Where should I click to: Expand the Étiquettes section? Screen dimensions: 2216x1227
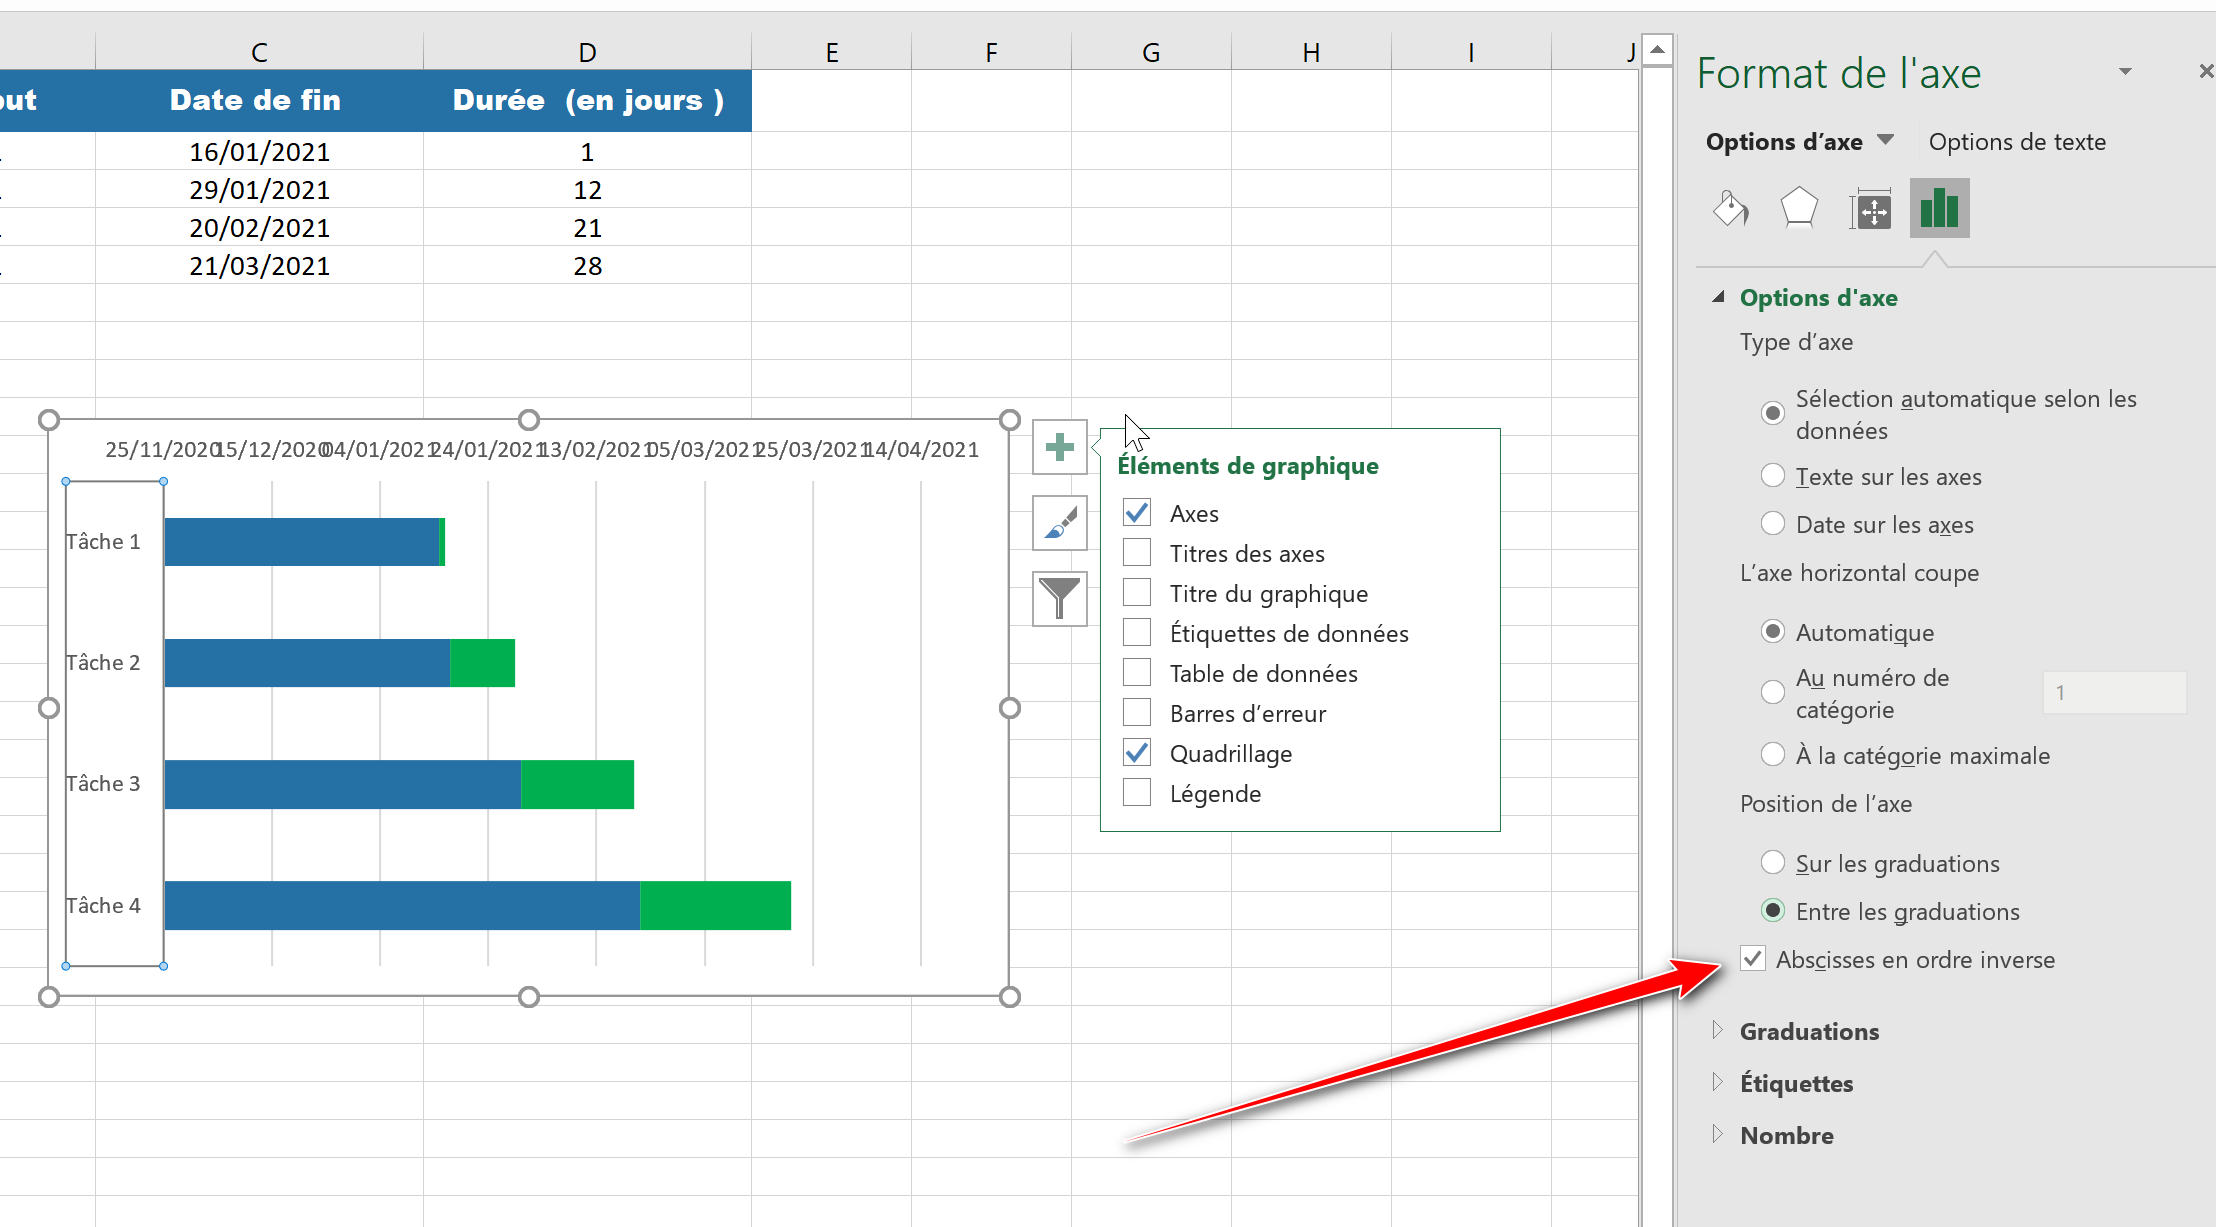tap(1718, 1082)
